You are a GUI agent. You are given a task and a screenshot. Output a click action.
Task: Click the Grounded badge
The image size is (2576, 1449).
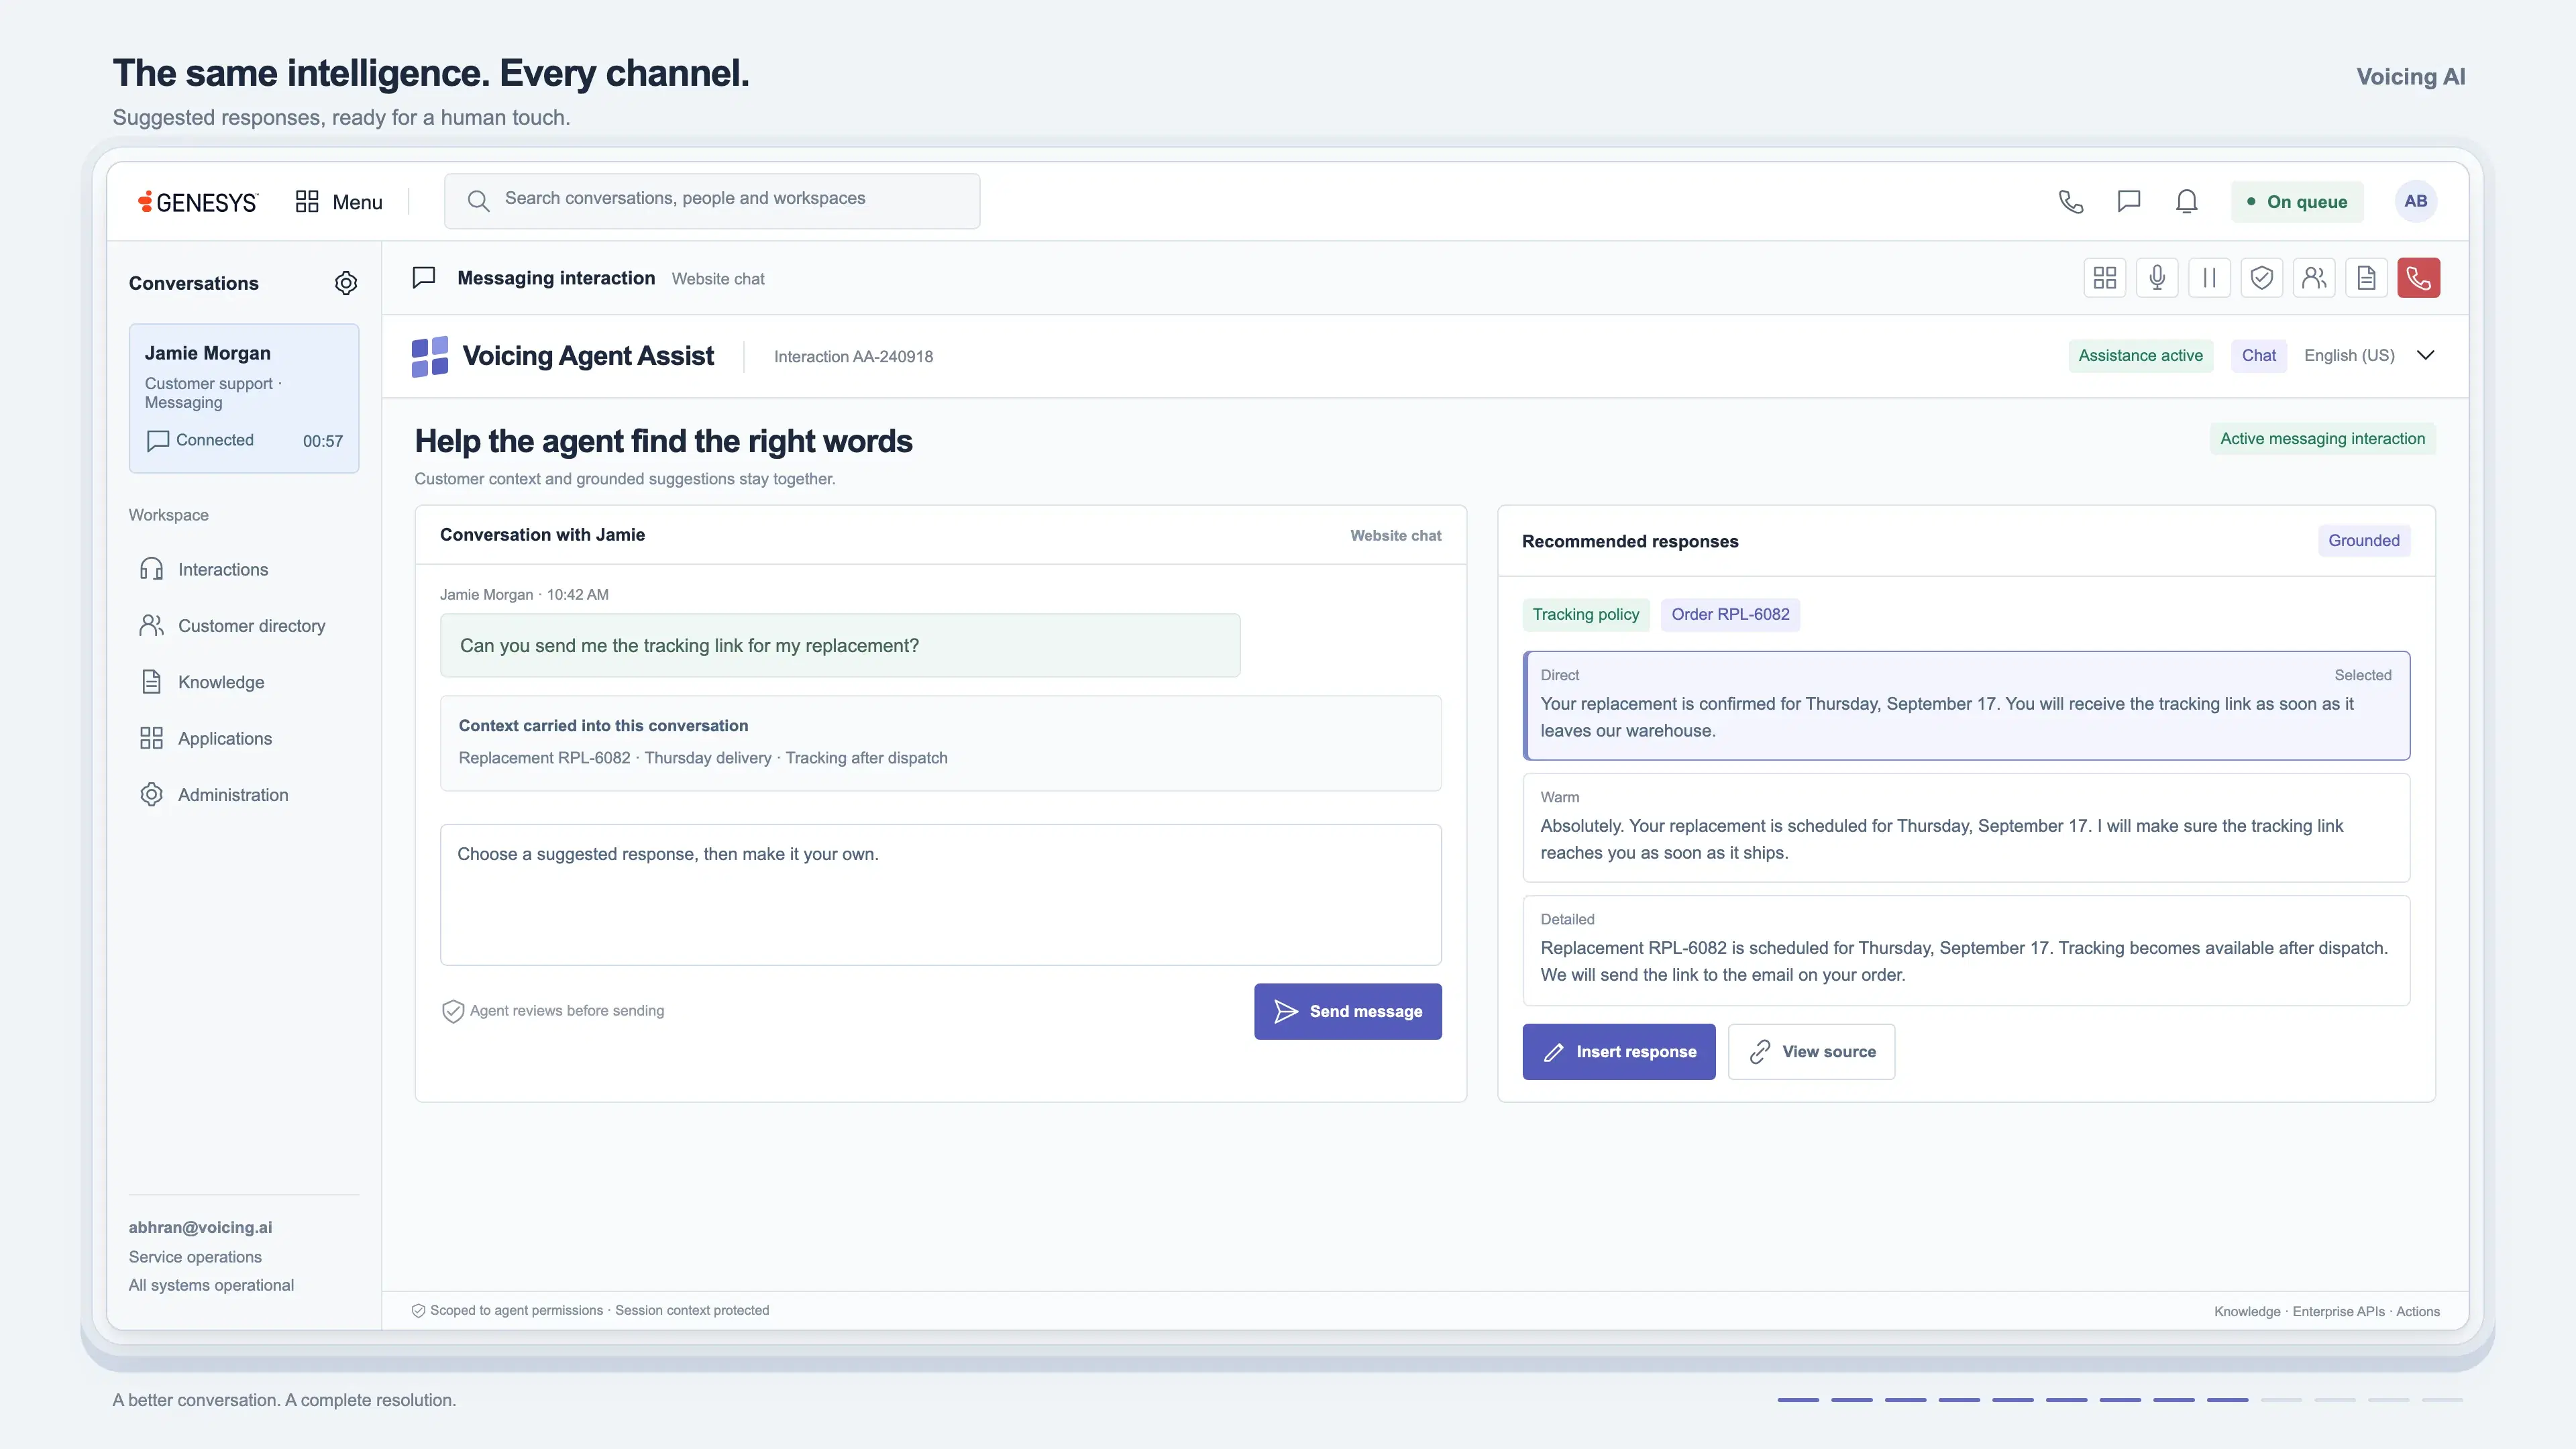tap(2364, 541)
